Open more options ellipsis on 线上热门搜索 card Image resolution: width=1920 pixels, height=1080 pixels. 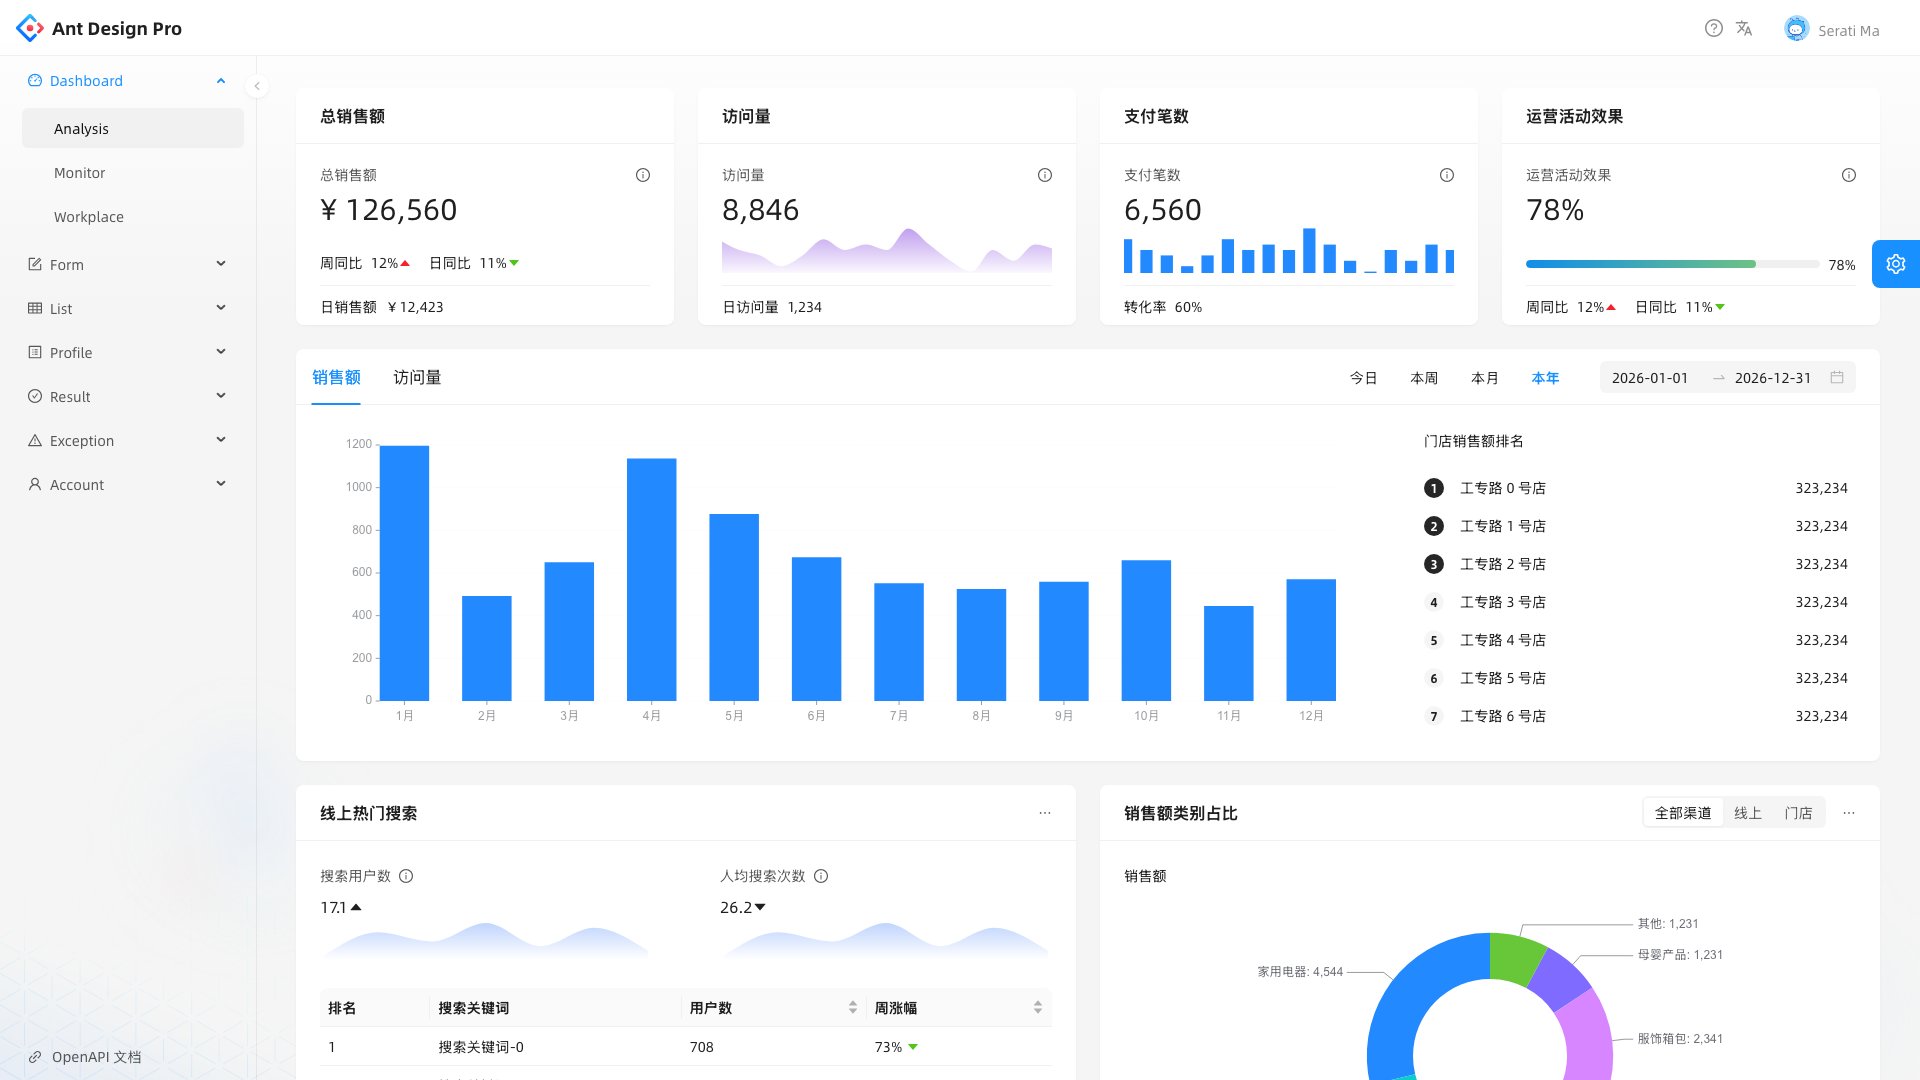[1045, 813]
